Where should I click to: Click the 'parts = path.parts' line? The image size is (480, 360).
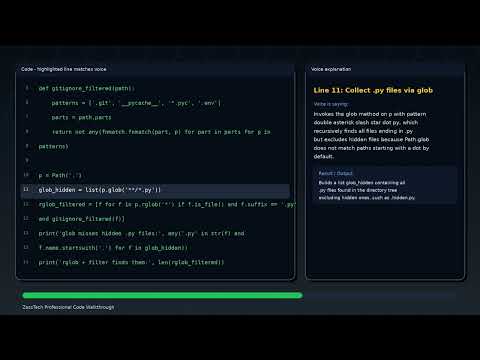(x=81, y=118)
